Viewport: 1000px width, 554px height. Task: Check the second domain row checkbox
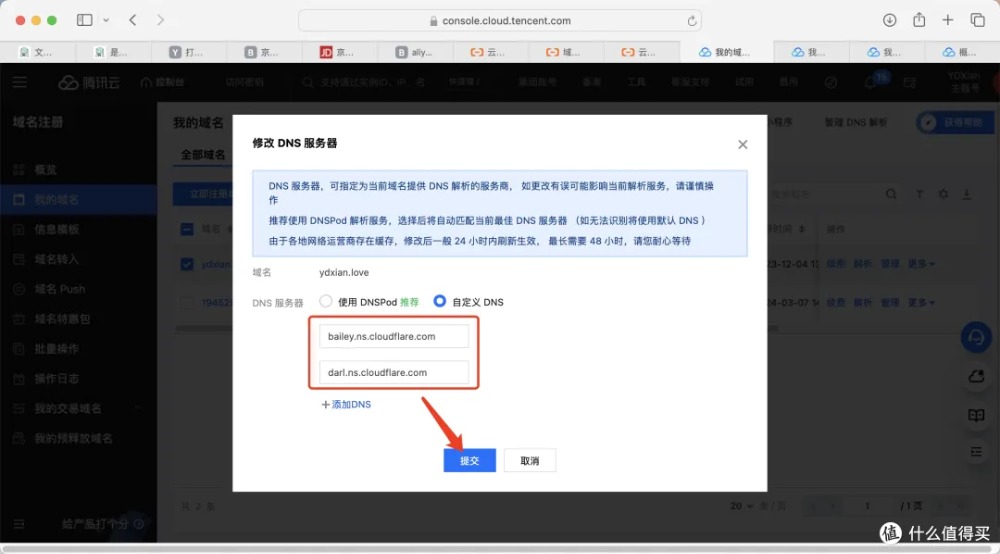click(x=187, y=302)
